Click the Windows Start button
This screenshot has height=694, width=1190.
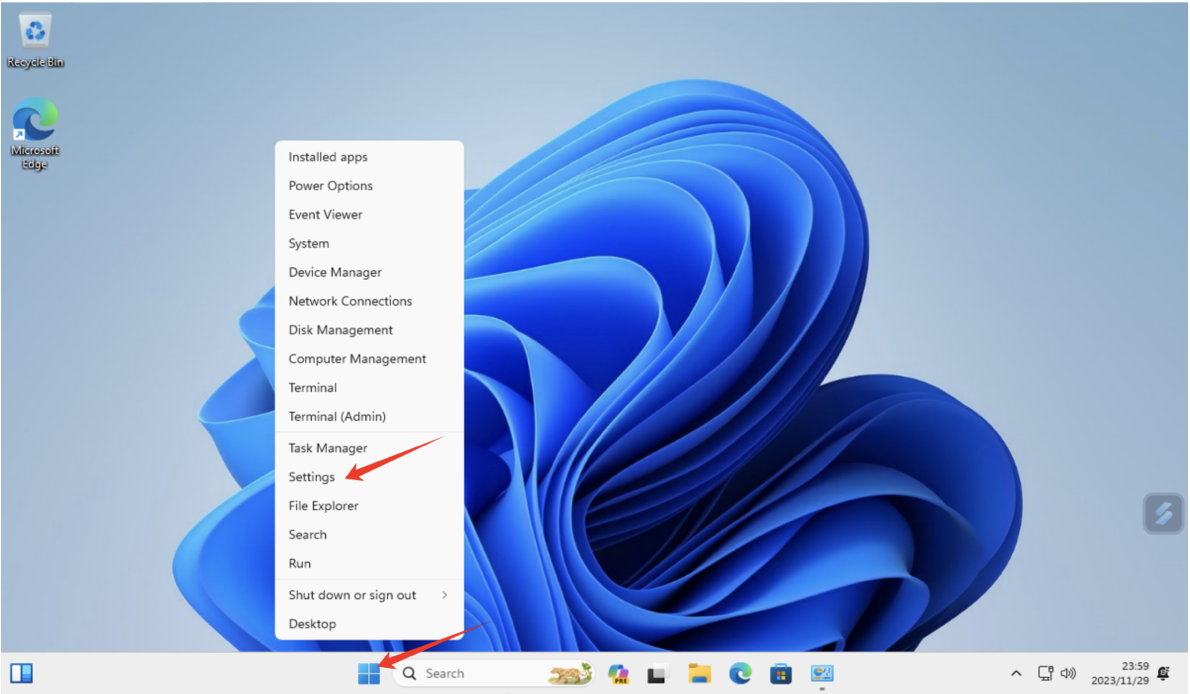click(x=369, y=674)
